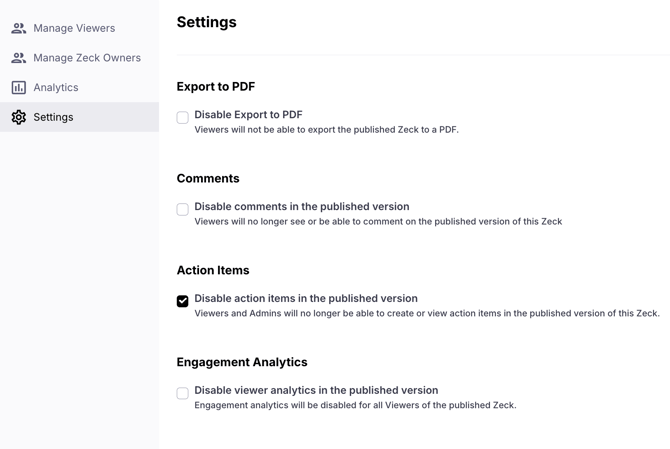
Task: Go to Manage Zeck Owners page
Action: [87, 58]
